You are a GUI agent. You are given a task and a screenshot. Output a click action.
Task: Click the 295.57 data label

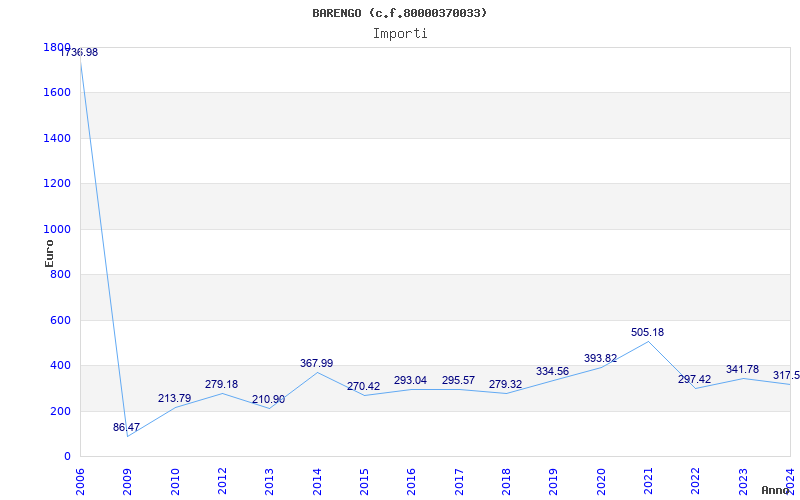pyautogui.click(x=458, y=380)
